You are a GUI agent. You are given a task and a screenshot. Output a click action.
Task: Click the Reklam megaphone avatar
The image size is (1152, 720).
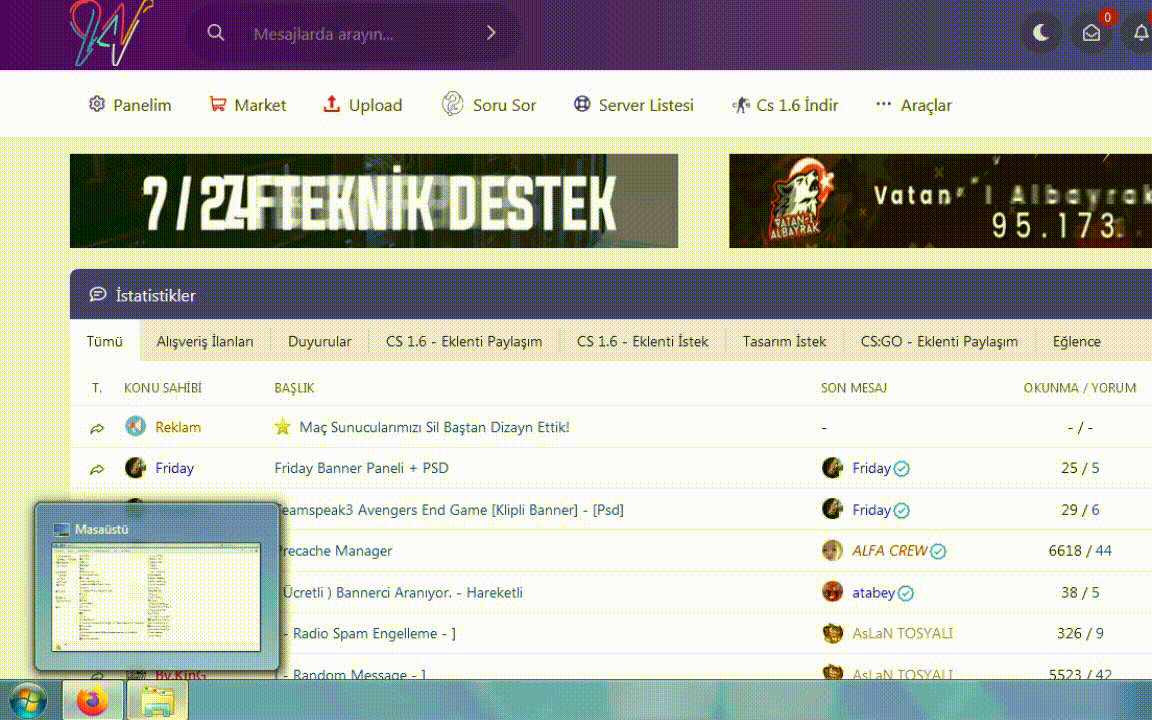[135, 426]
